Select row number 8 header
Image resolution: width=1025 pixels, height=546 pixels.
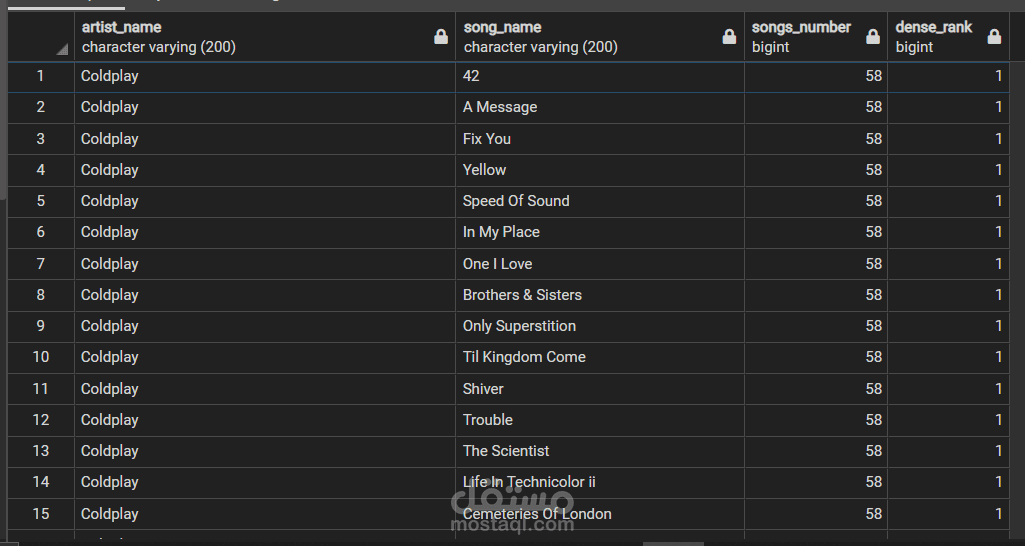click(41, 295)
